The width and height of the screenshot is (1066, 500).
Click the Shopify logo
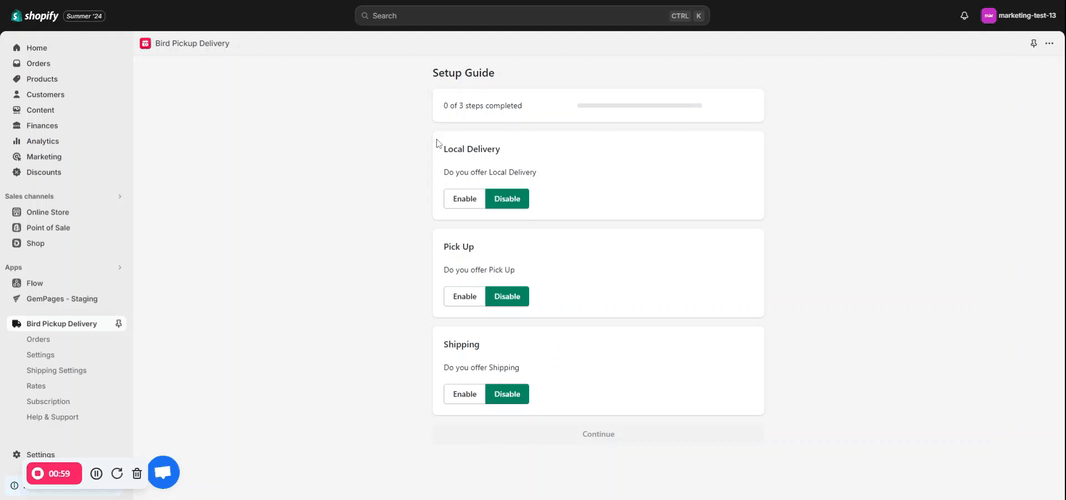click(35, 16)
